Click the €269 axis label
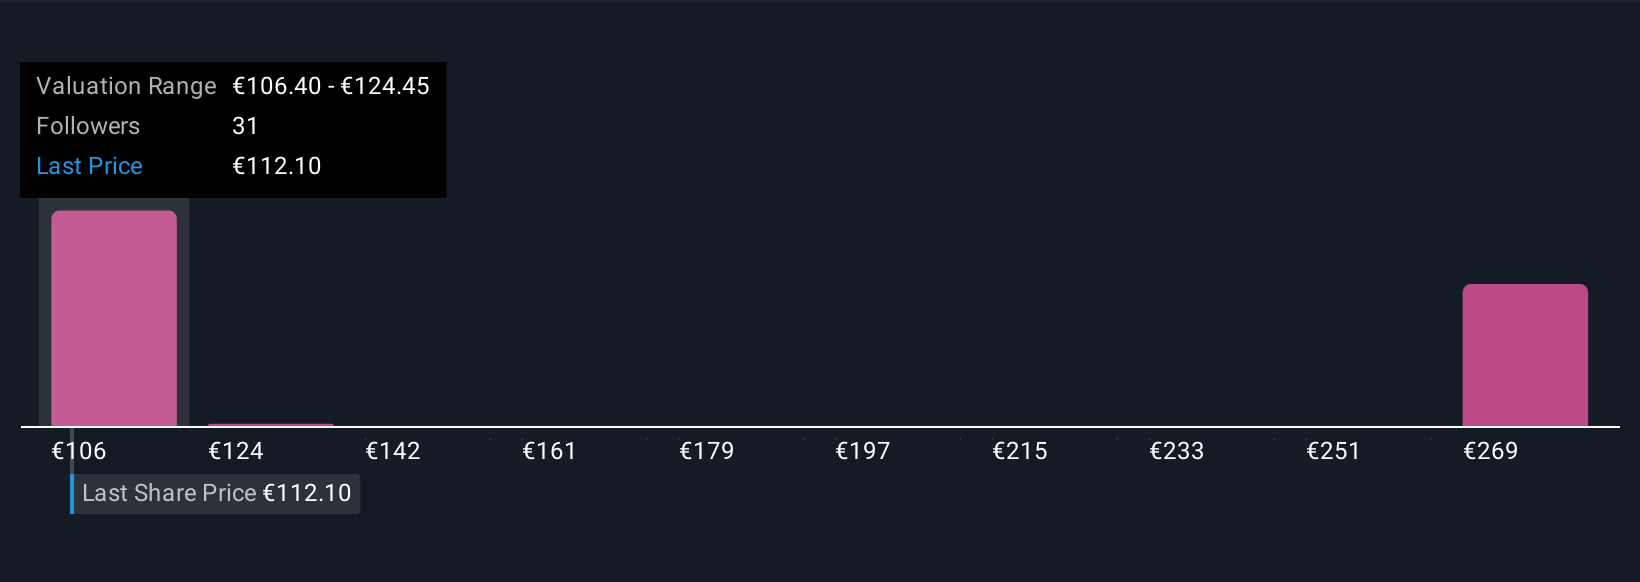Screen dimensions: 1640x582 pyautogui.click(x=1490, y=451)
